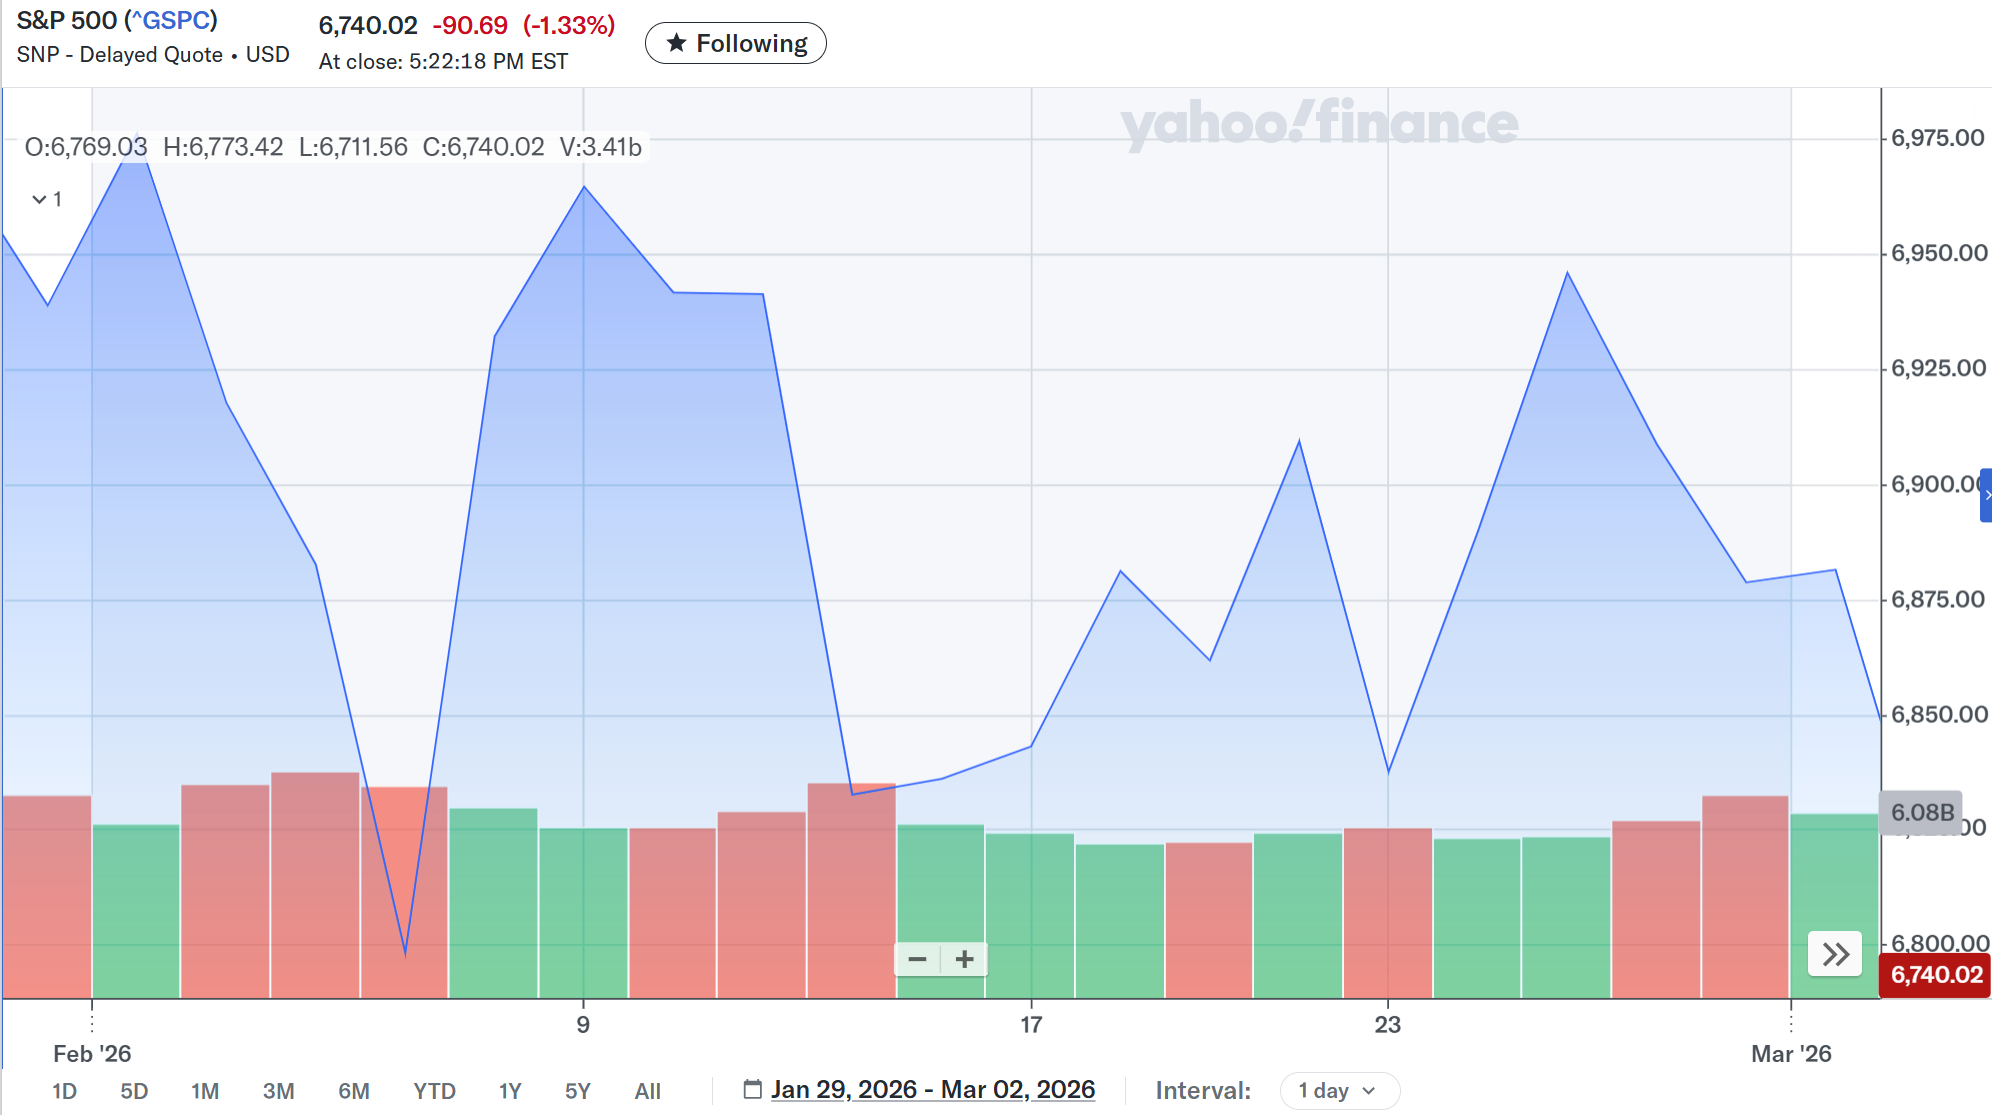Choose the YTD time range
The width and height of the screenshot is (1992, 1115).
pyautogui.click(x=434, y=1091)
